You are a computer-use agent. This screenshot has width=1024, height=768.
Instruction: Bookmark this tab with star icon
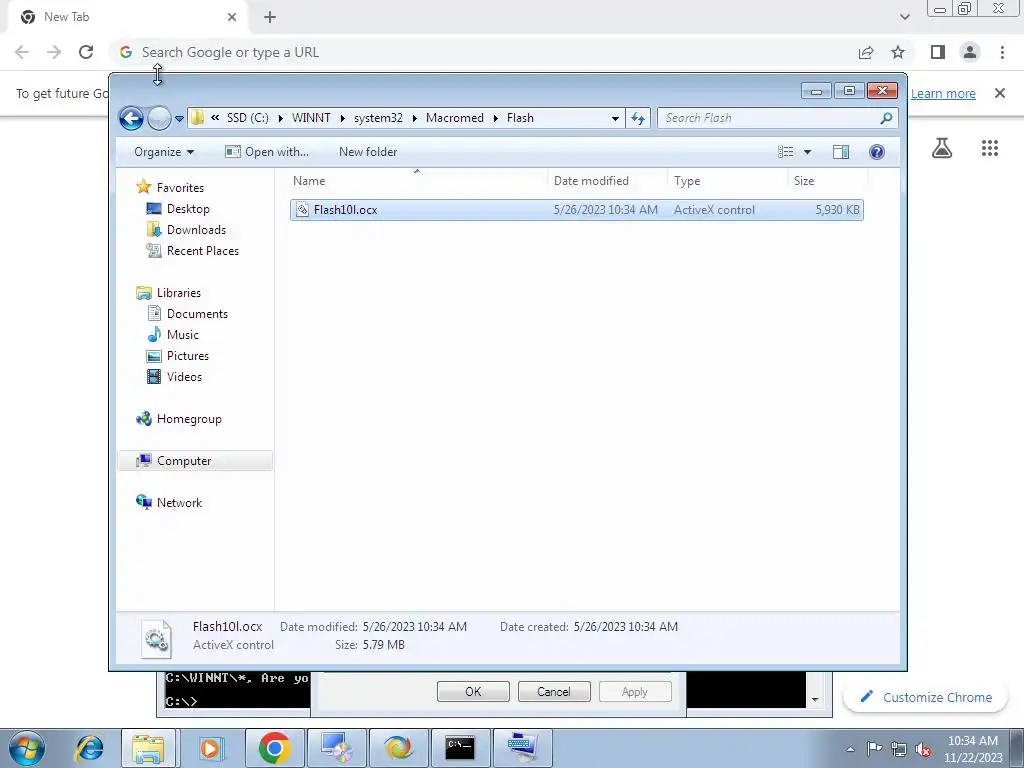pyautogui.click(x=898, y=52)
